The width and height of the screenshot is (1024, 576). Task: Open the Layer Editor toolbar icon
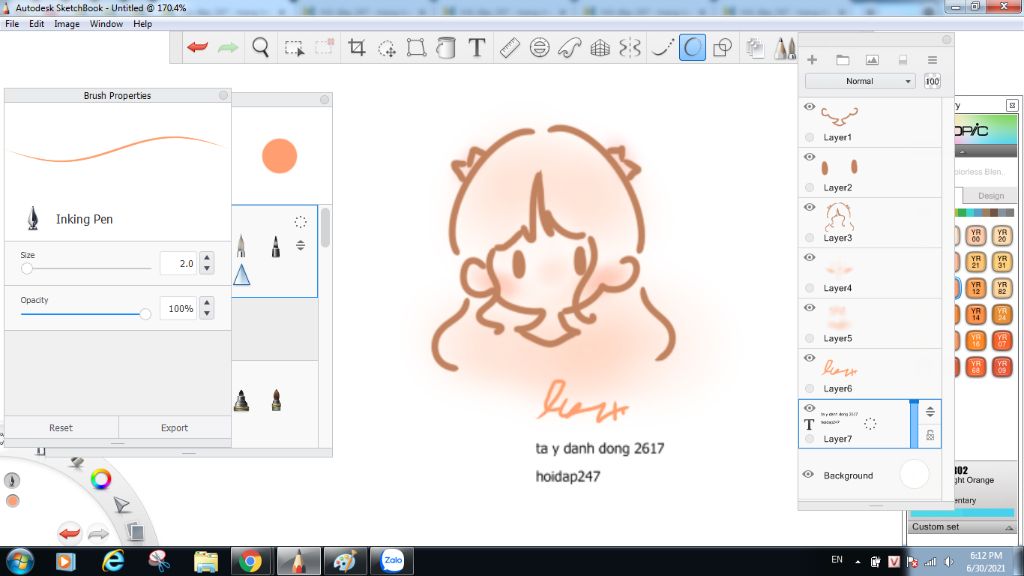(754, 48)
